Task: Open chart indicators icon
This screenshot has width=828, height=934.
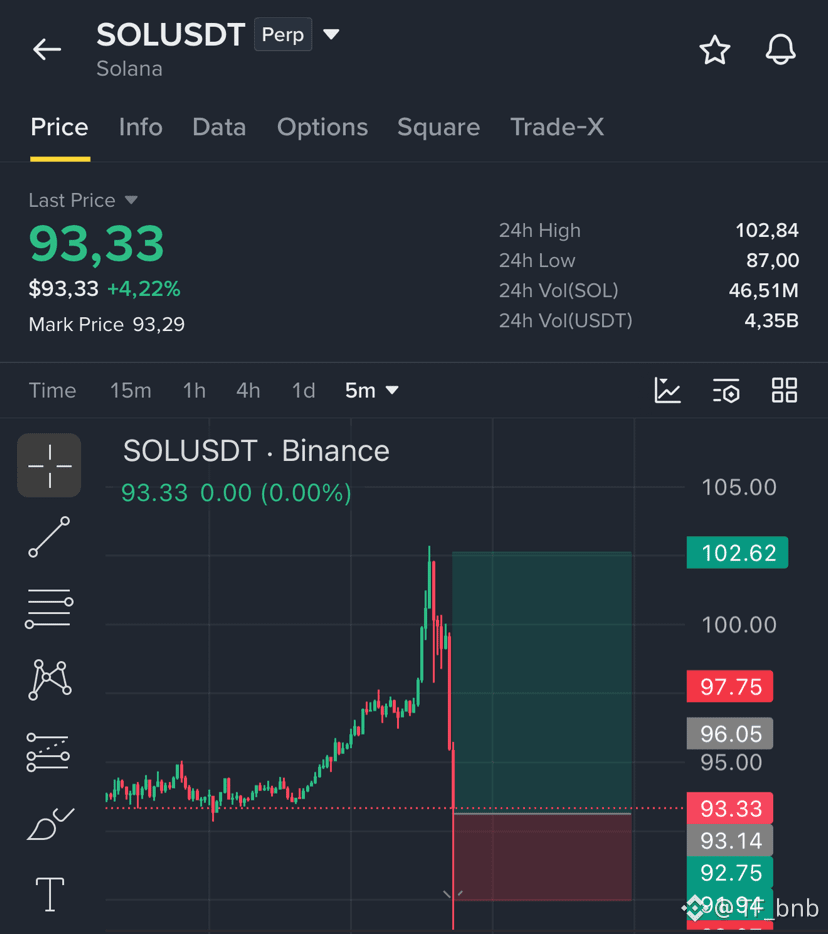Action: point(667,391)
